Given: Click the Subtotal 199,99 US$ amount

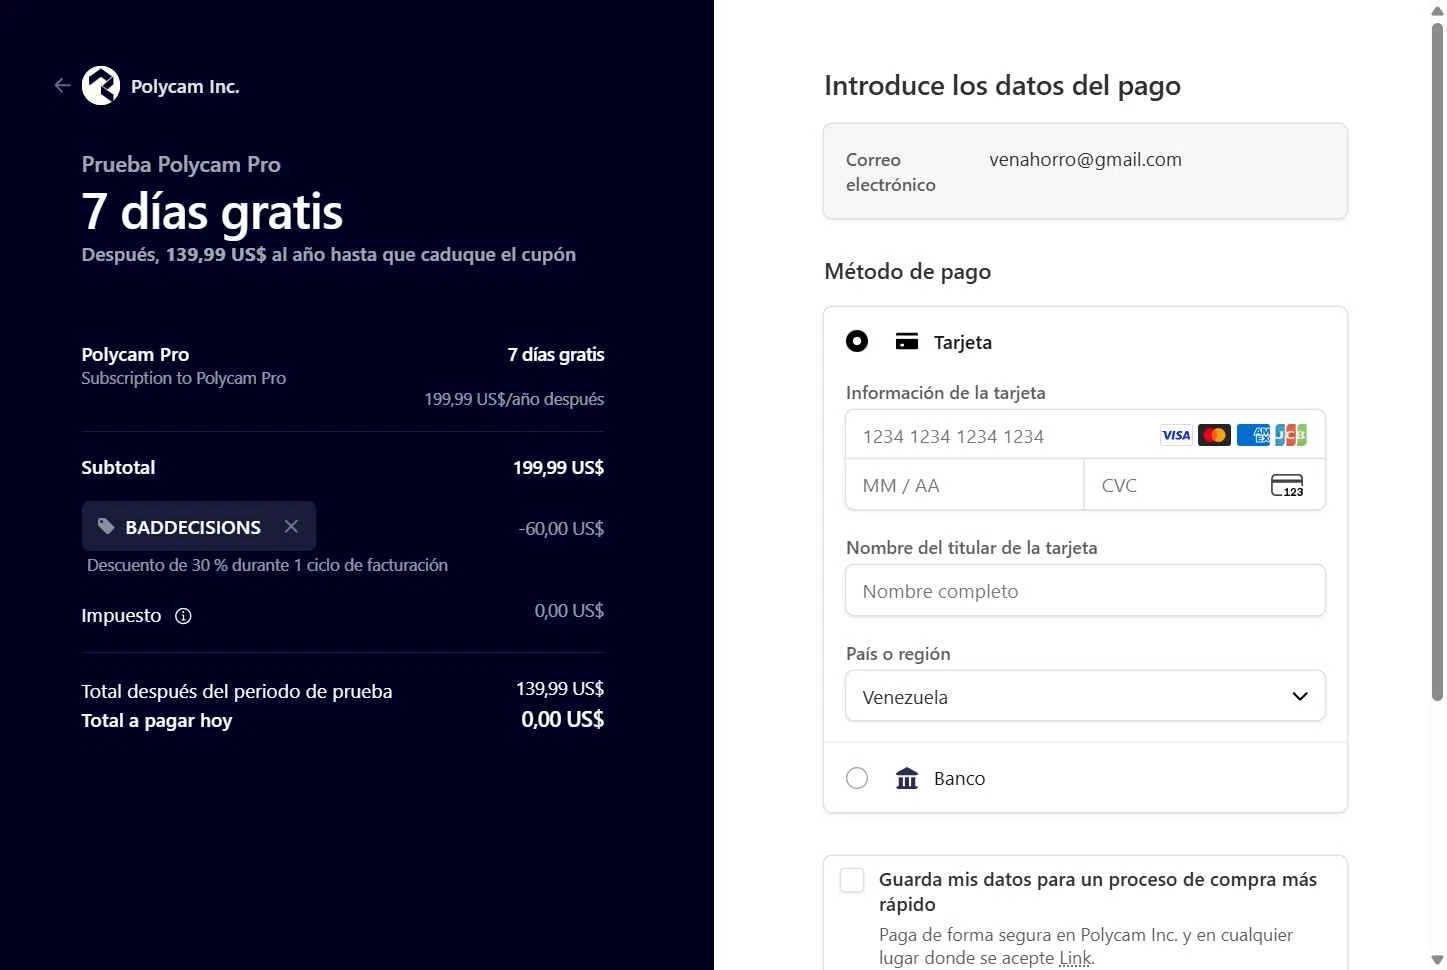Looking at the screenshot, I should tap(558, 467).
